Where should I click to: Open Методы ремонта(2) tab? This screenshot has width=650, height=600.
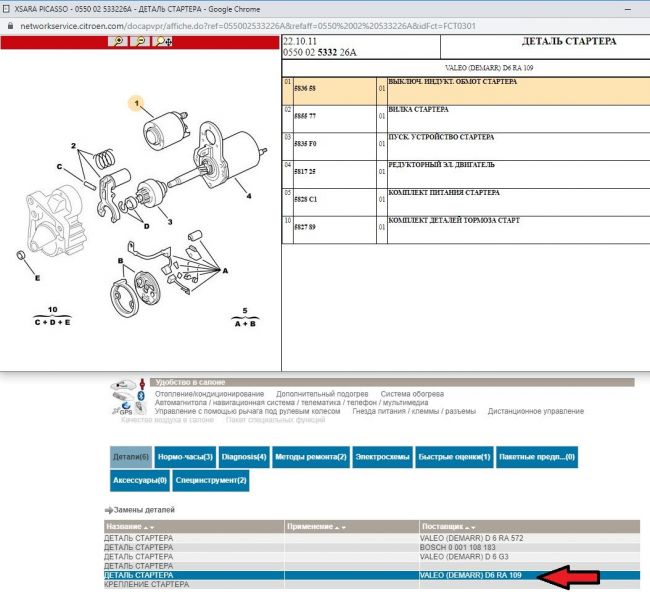pos(310,457)
